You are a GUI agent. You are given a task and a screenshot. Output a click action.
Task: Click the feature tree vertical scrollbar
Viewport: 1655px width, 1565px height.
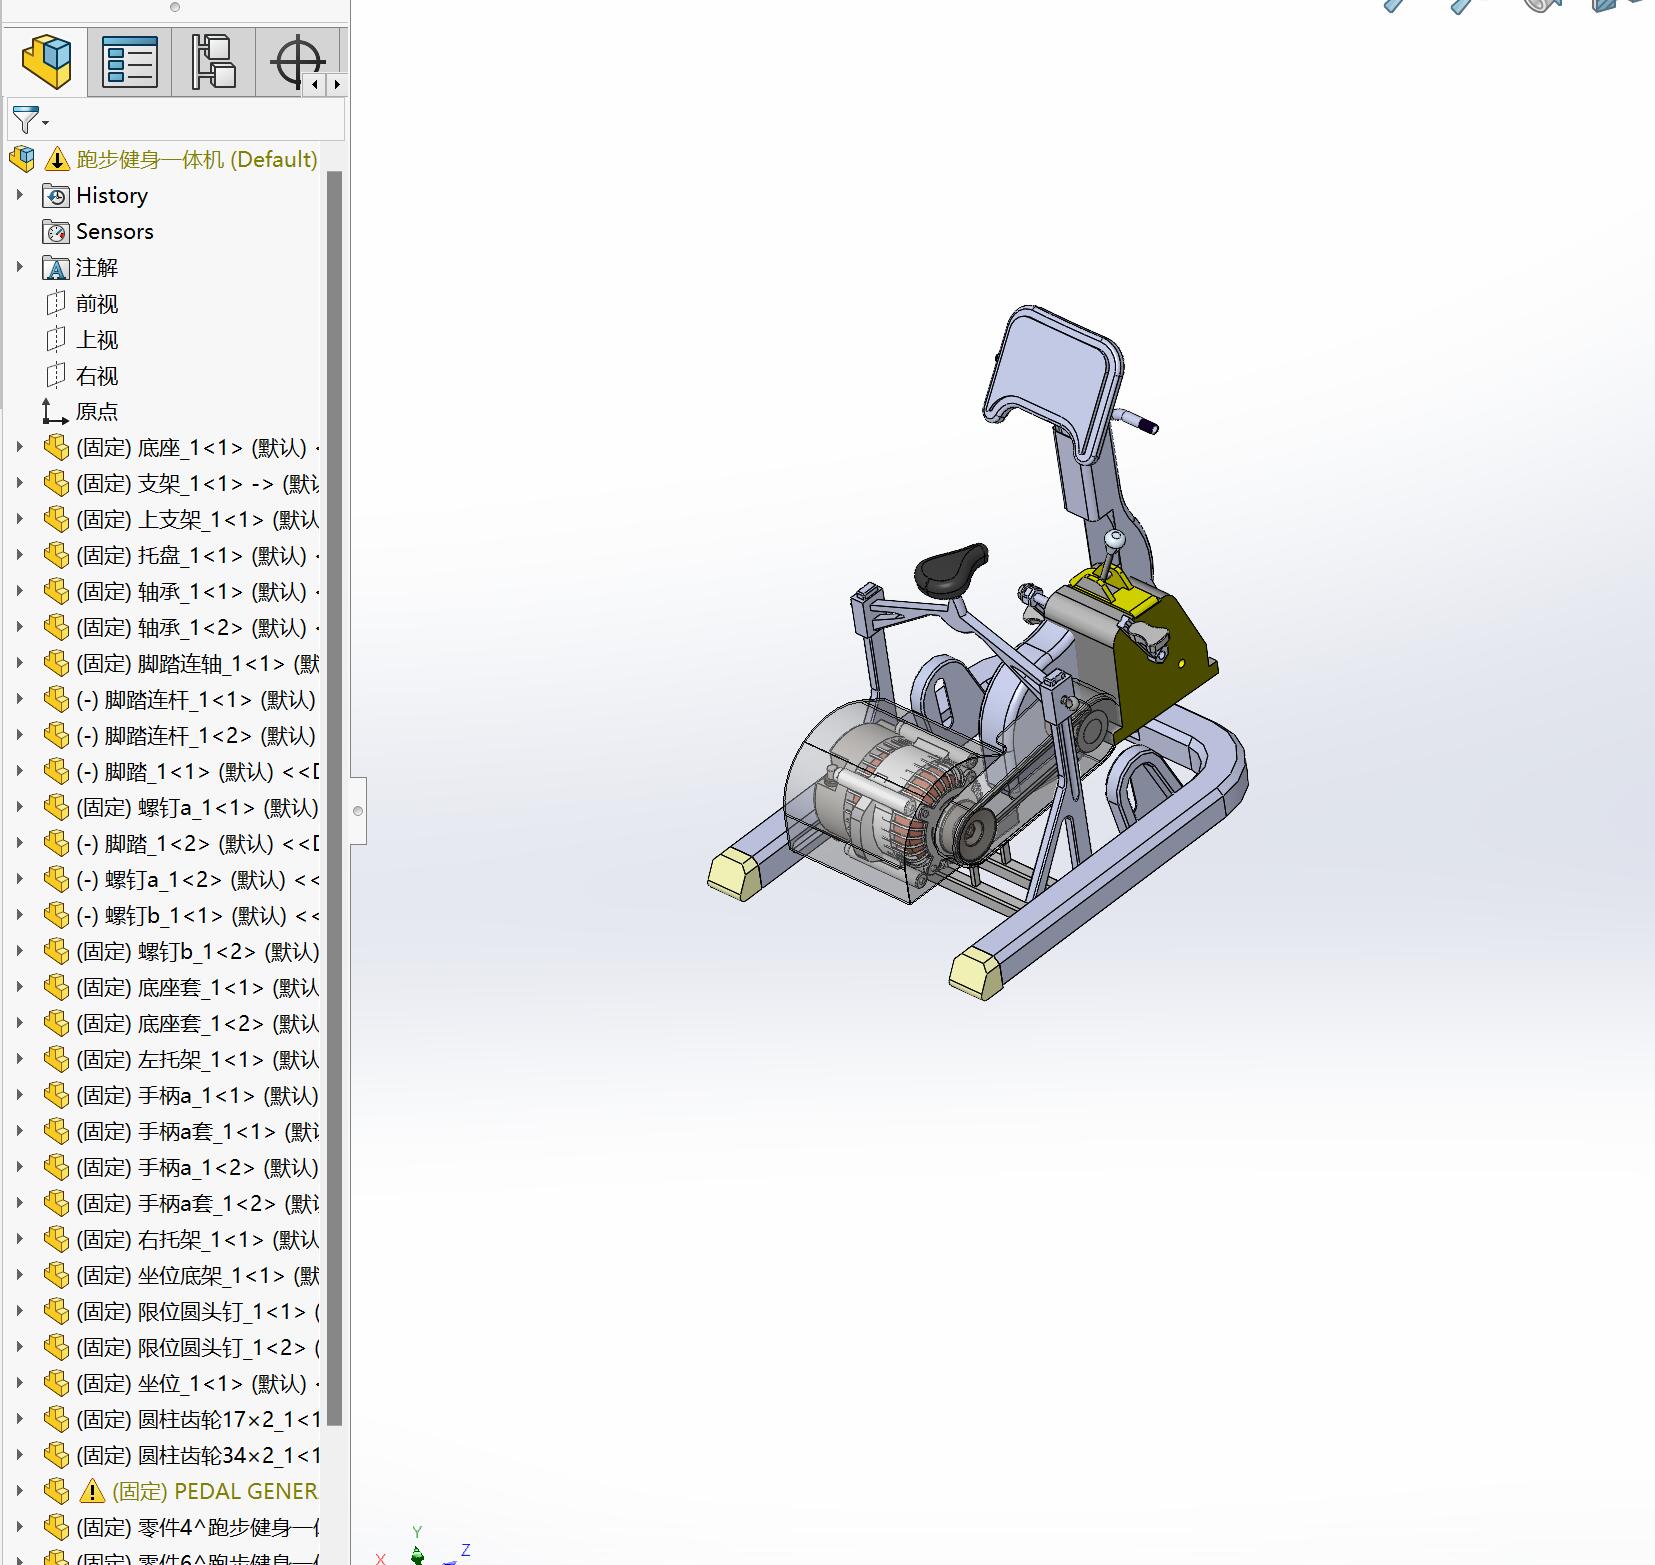pyautogui.click(x=334, y=800)
